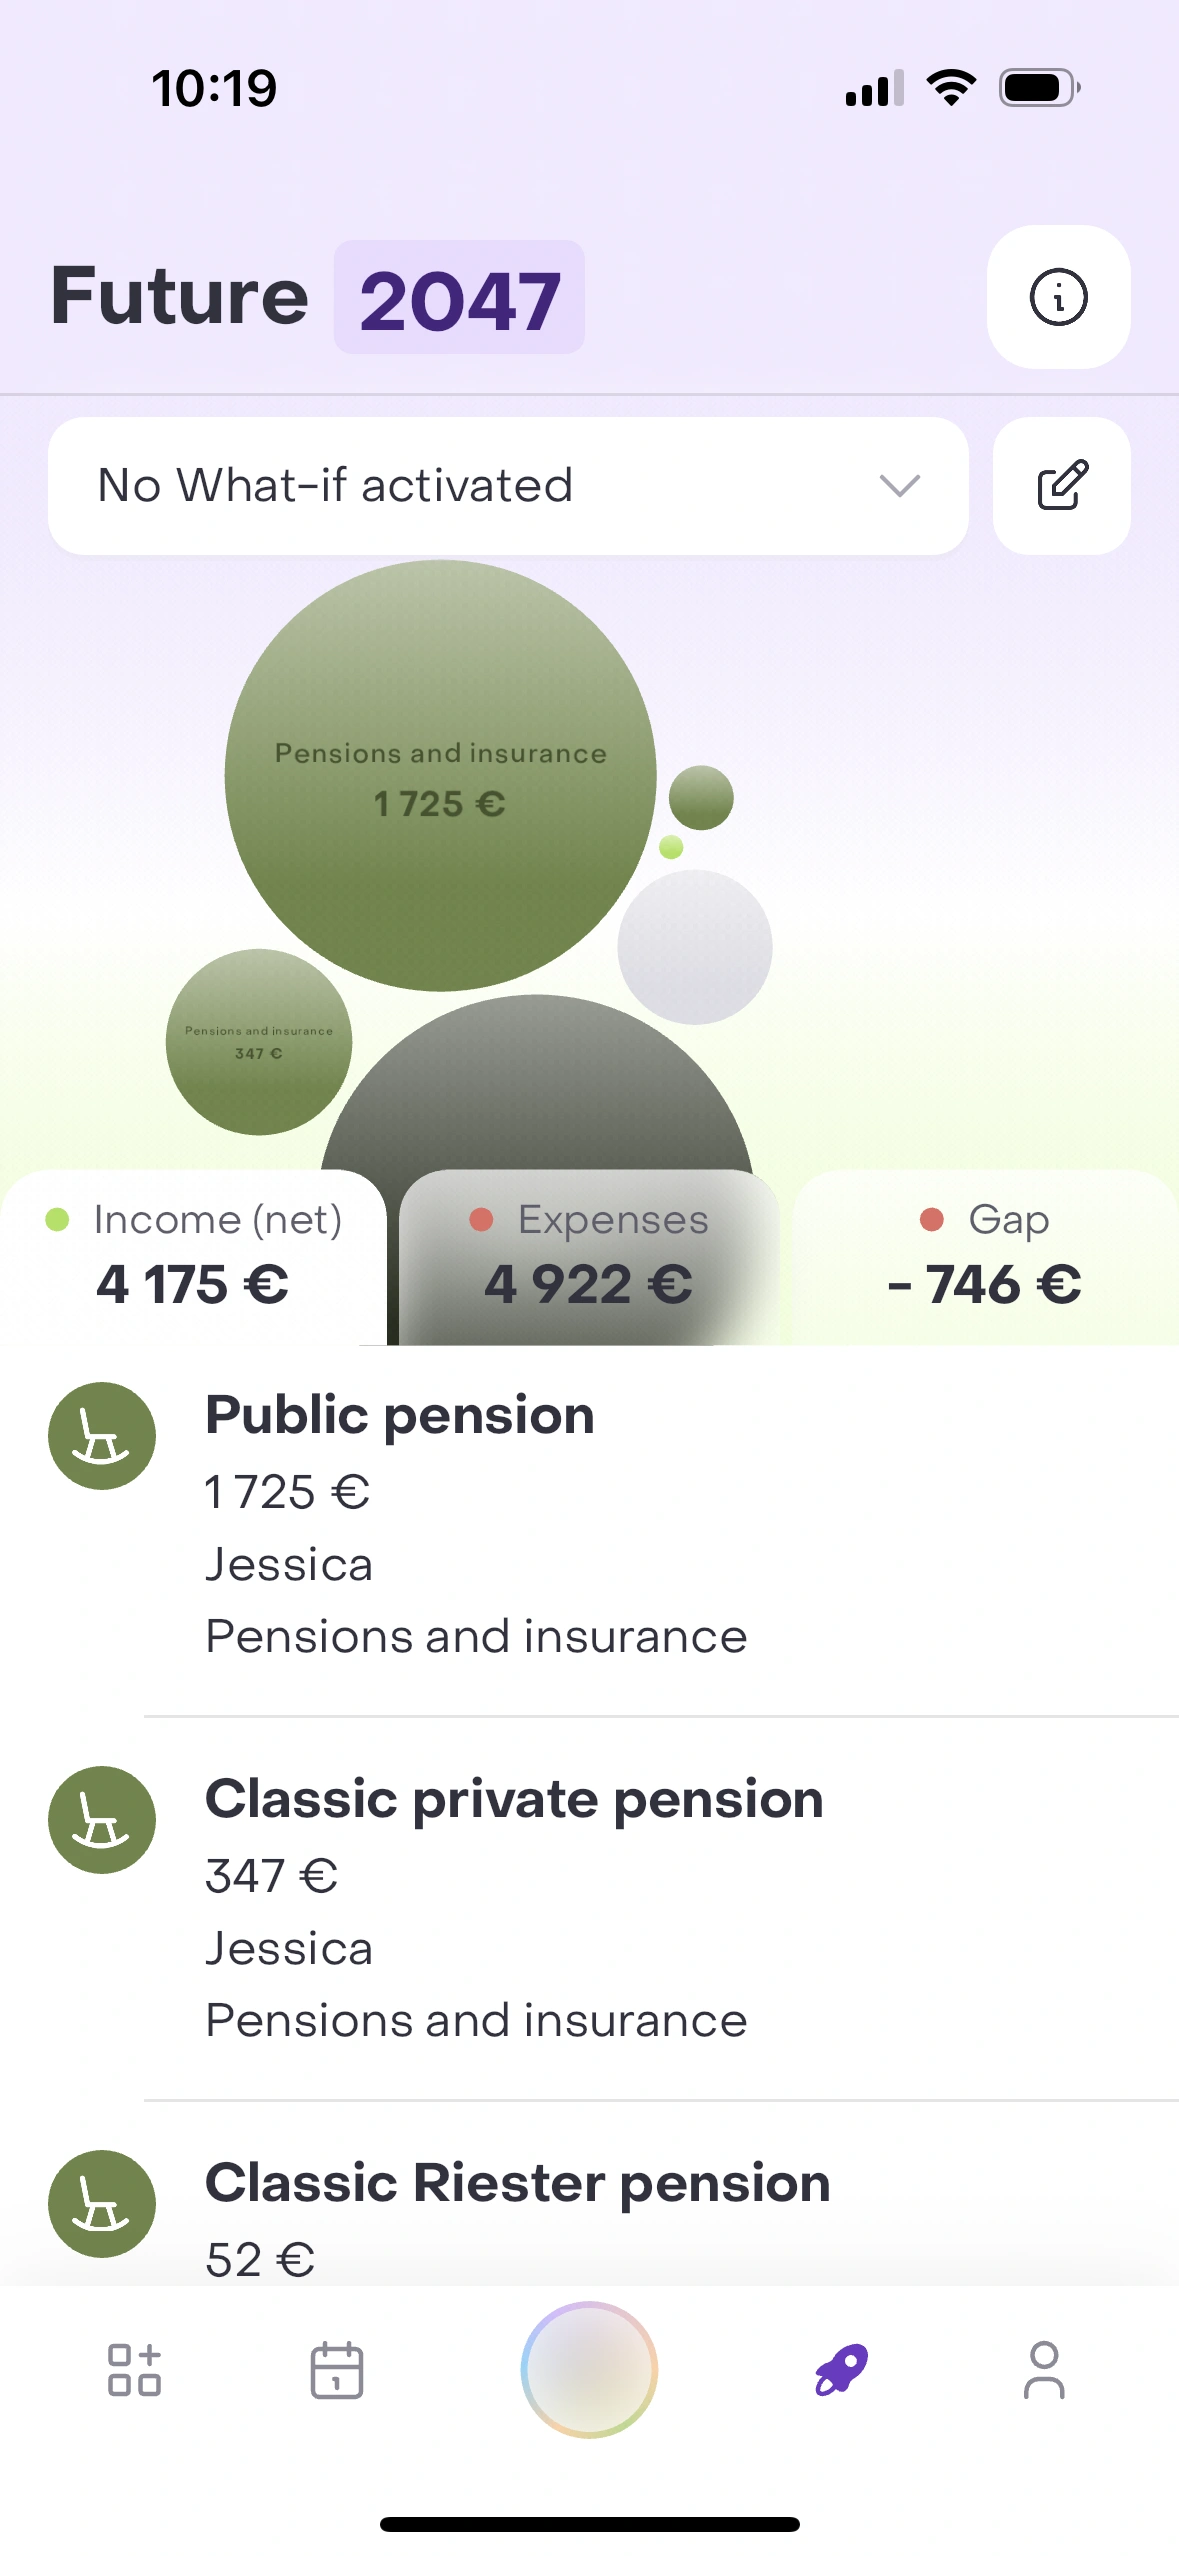Open the dashboard grid icon in bottom bar
This screenshot has width=1179, height=2556.
[x=134, y=2370]
